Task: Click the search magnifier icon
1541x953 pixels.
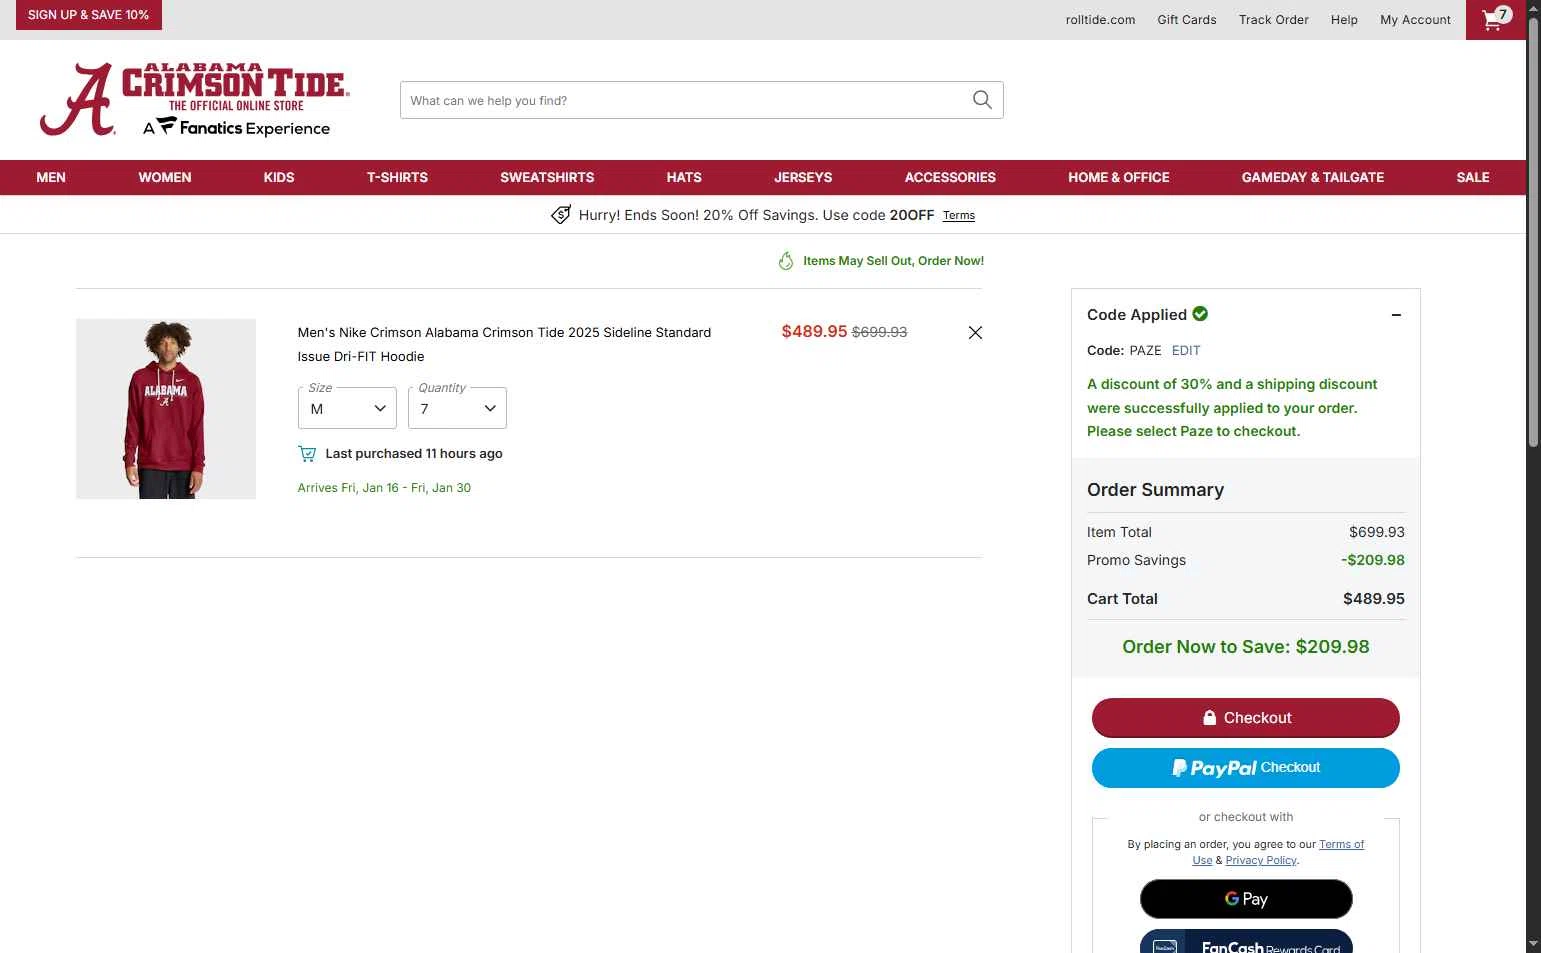Action: (x=982, y=100)
